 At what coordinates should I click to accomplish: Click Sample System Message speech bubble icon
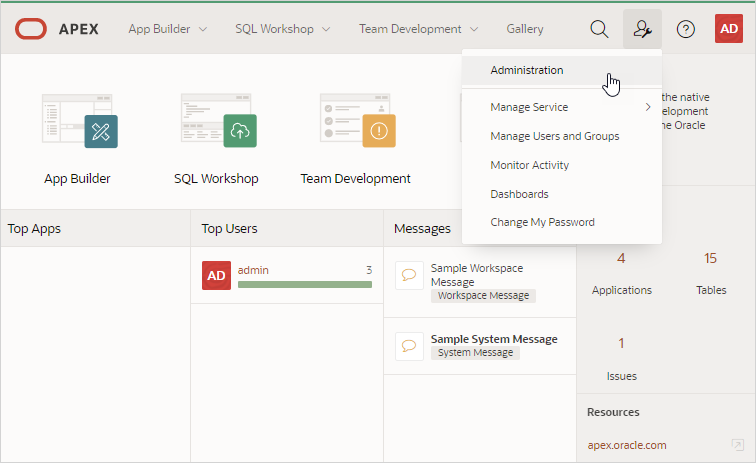[x=409, y=346]
